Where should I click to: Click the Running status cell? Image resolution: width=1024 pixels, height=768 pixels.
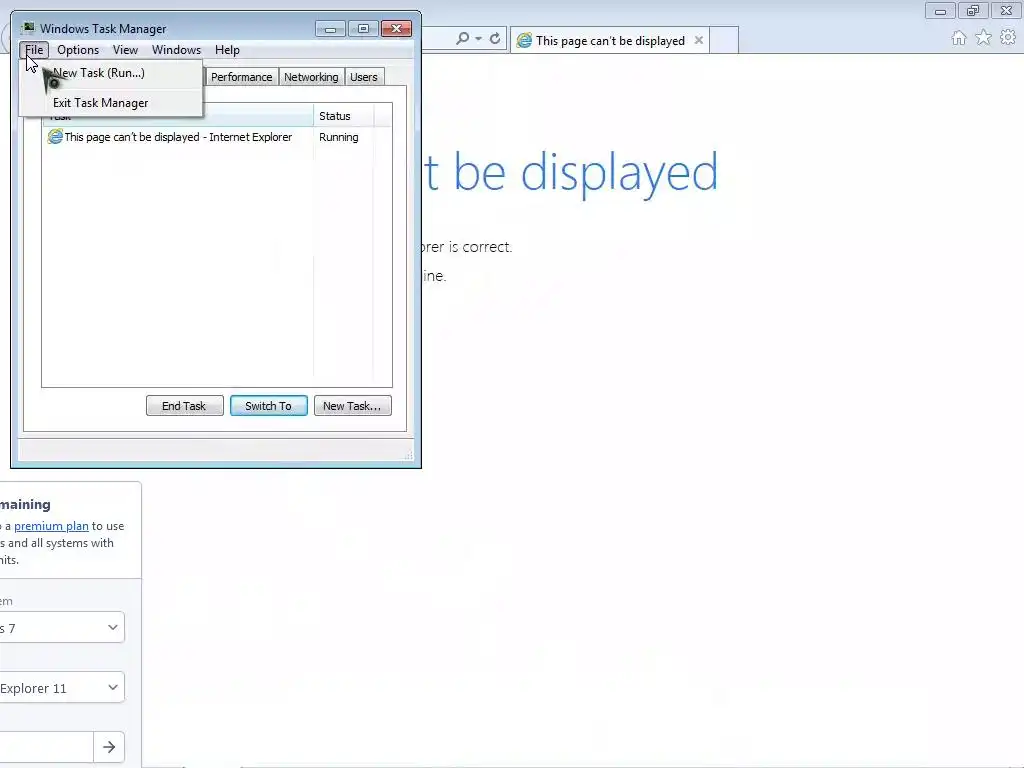pyautogui.click(x=338, y=137)
